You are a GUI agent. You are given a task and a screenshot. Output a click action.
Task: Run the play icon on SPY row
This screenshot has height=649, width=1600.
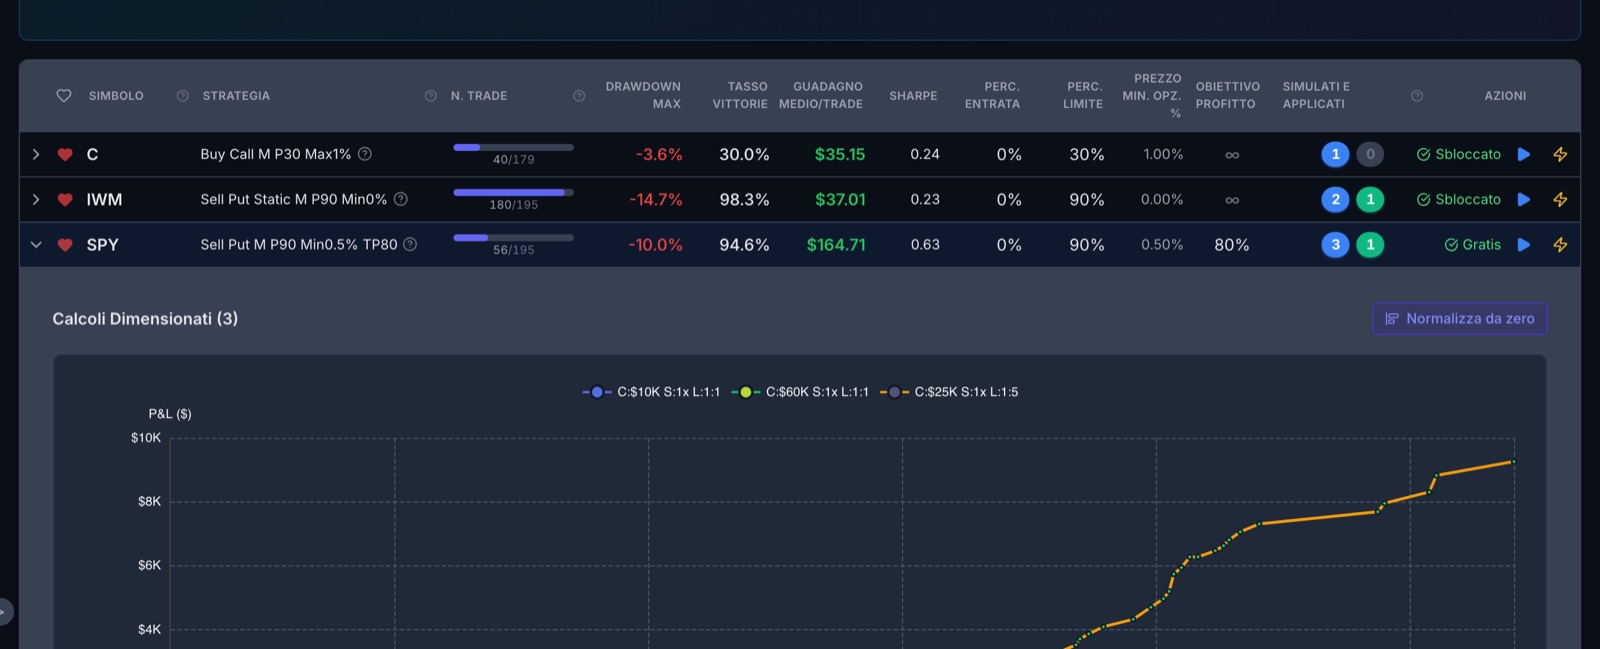[1524, 244]
